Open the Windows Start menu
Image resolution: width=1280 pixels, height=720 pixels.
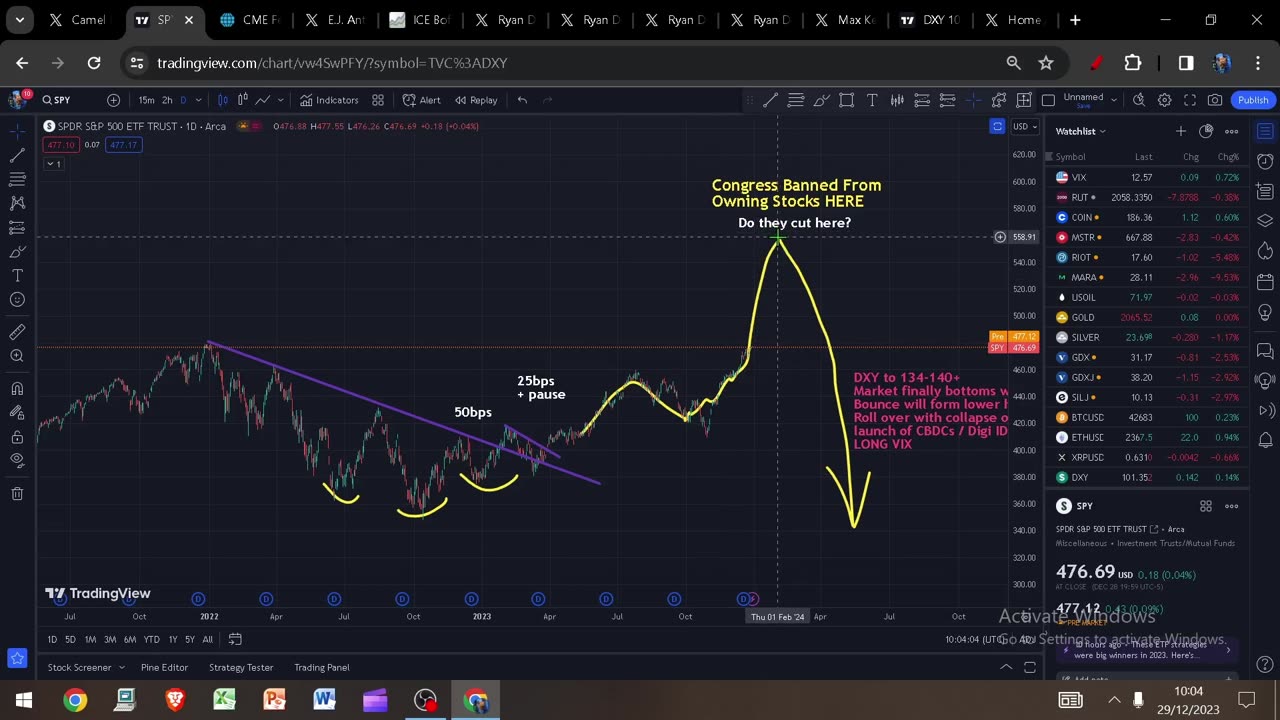(24, 700)
